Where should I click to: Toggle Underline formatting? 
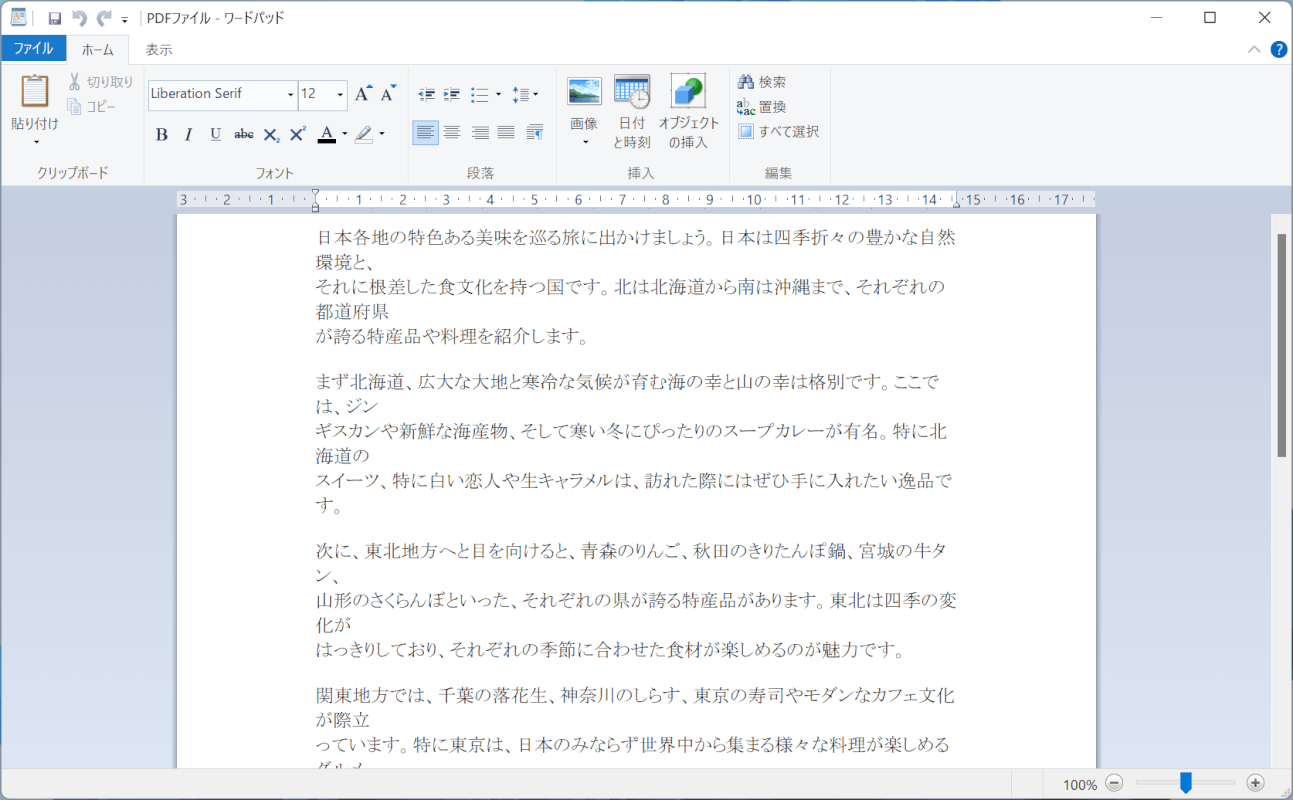[x=215, y=134]
